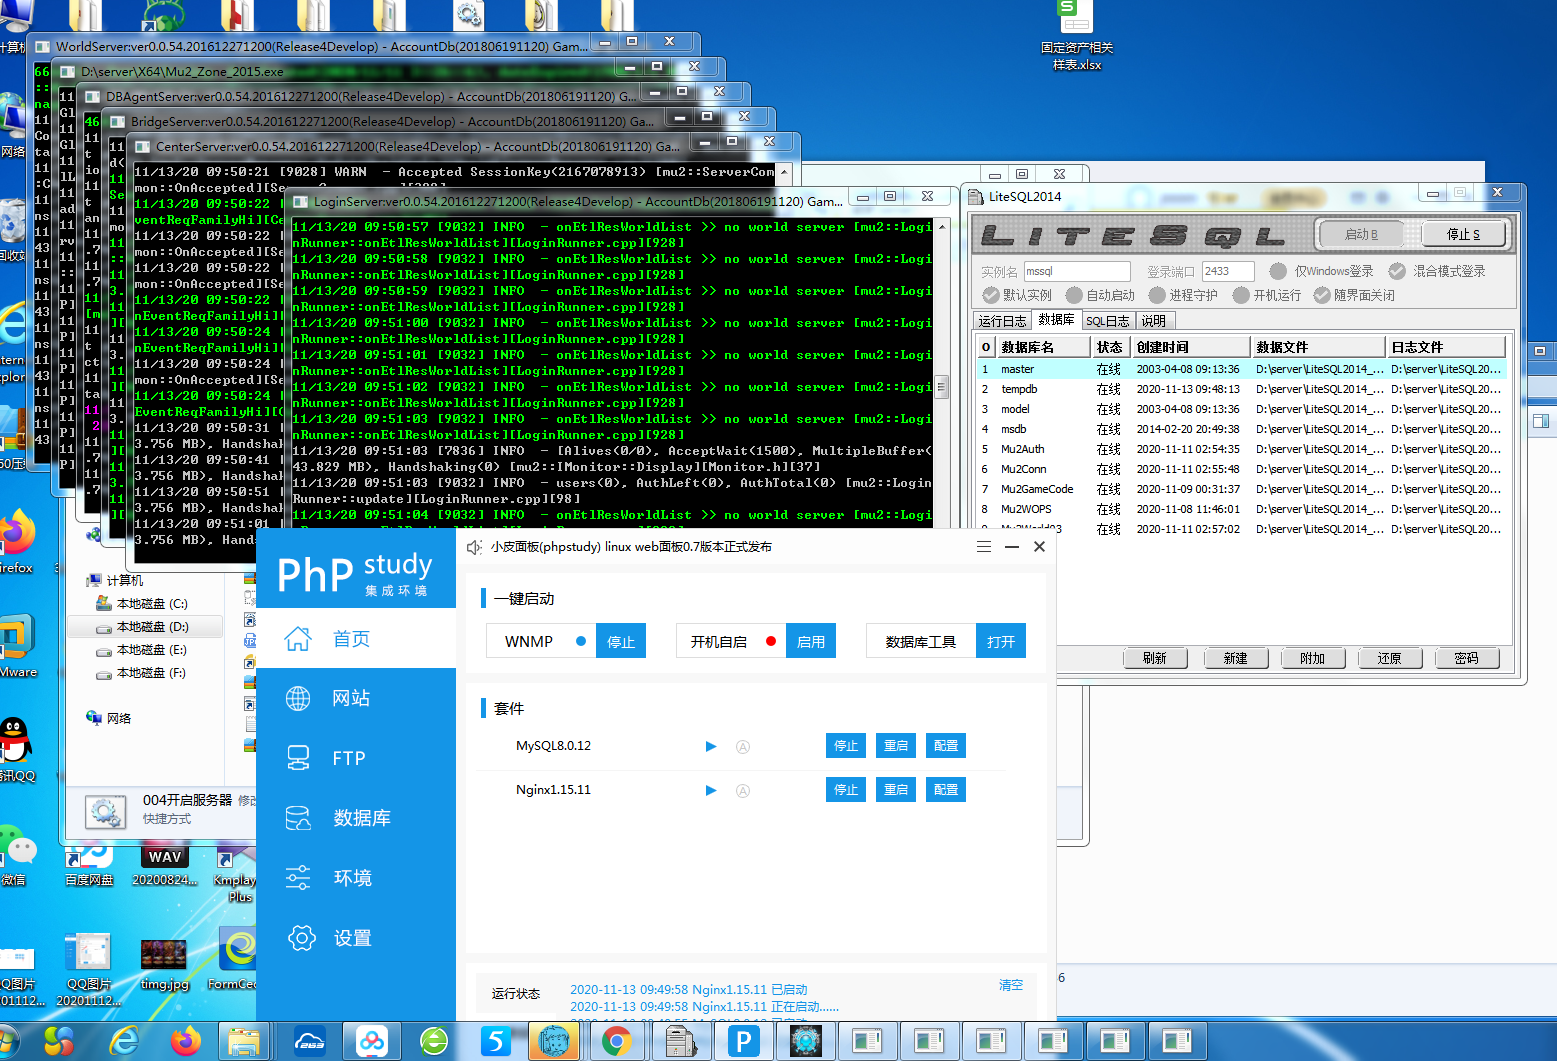Toggle the 自动启动 checkbox in LiteSQL2014

(1074, 295)
